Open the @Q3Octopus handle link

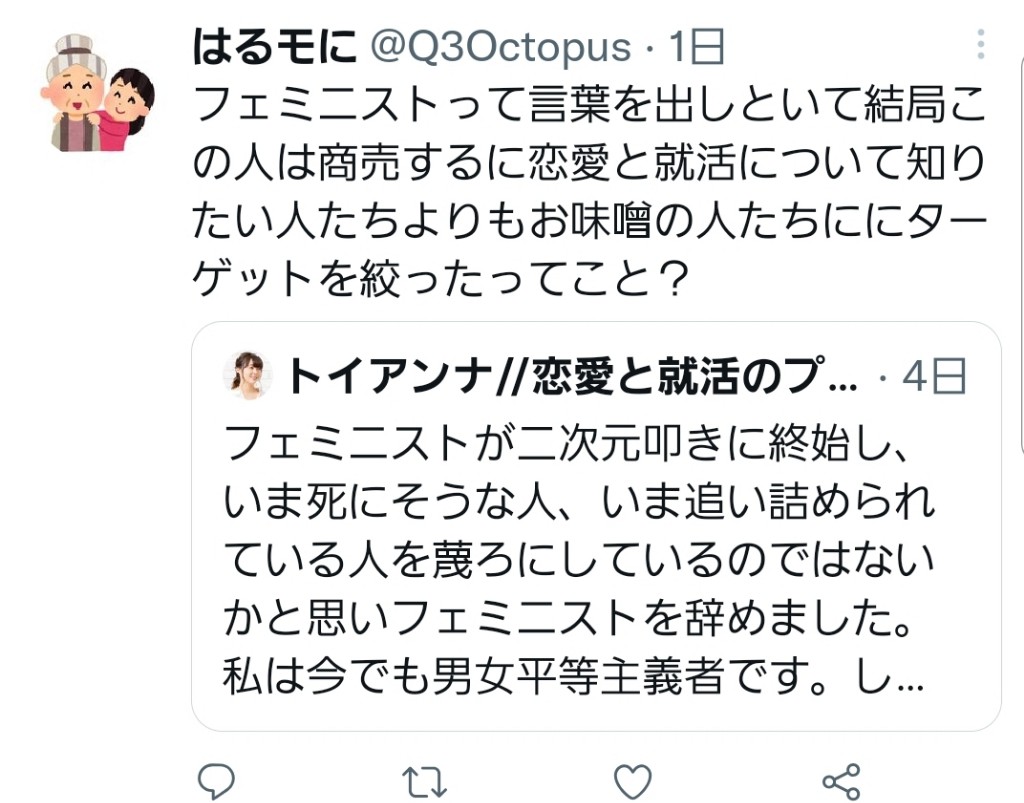pos(501,47)
